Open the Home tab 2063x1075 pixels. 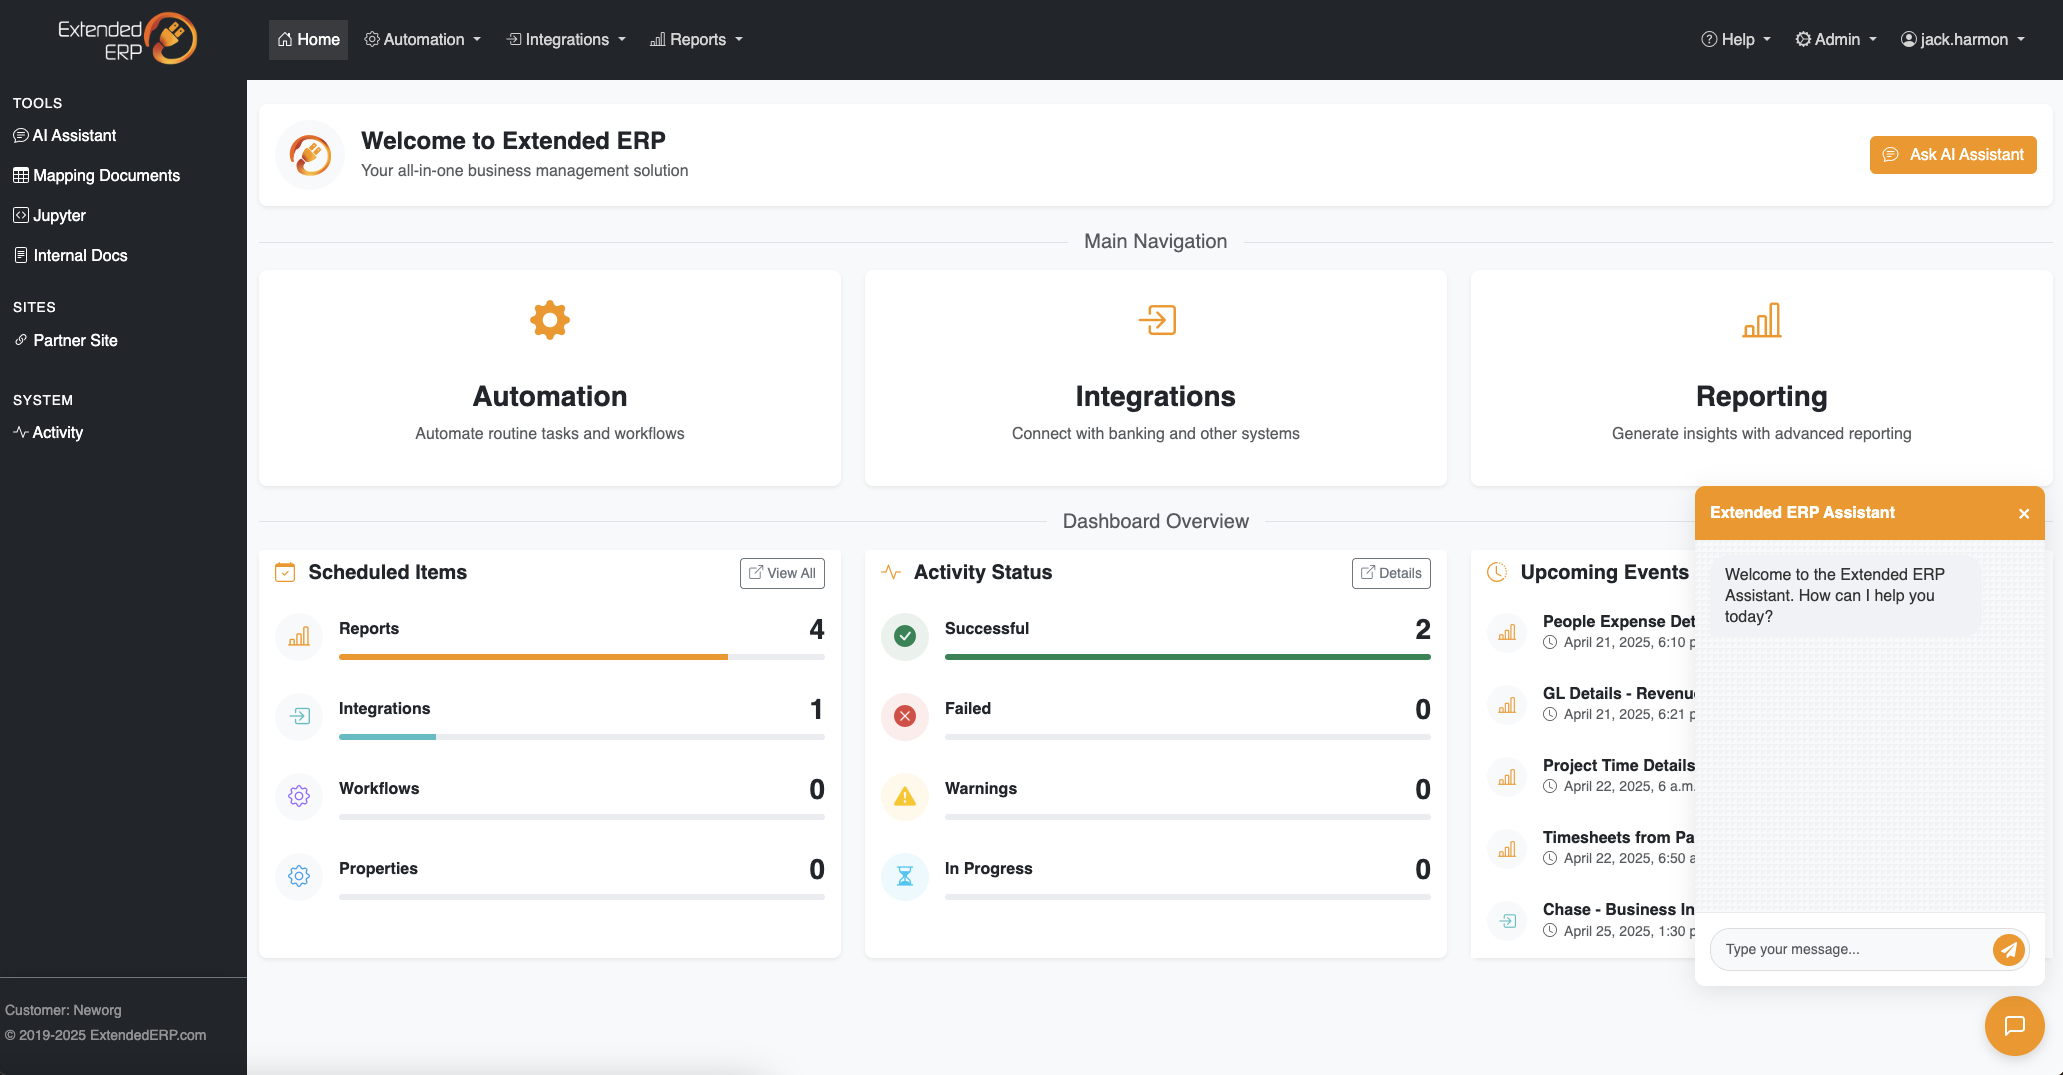click(308, 40)
